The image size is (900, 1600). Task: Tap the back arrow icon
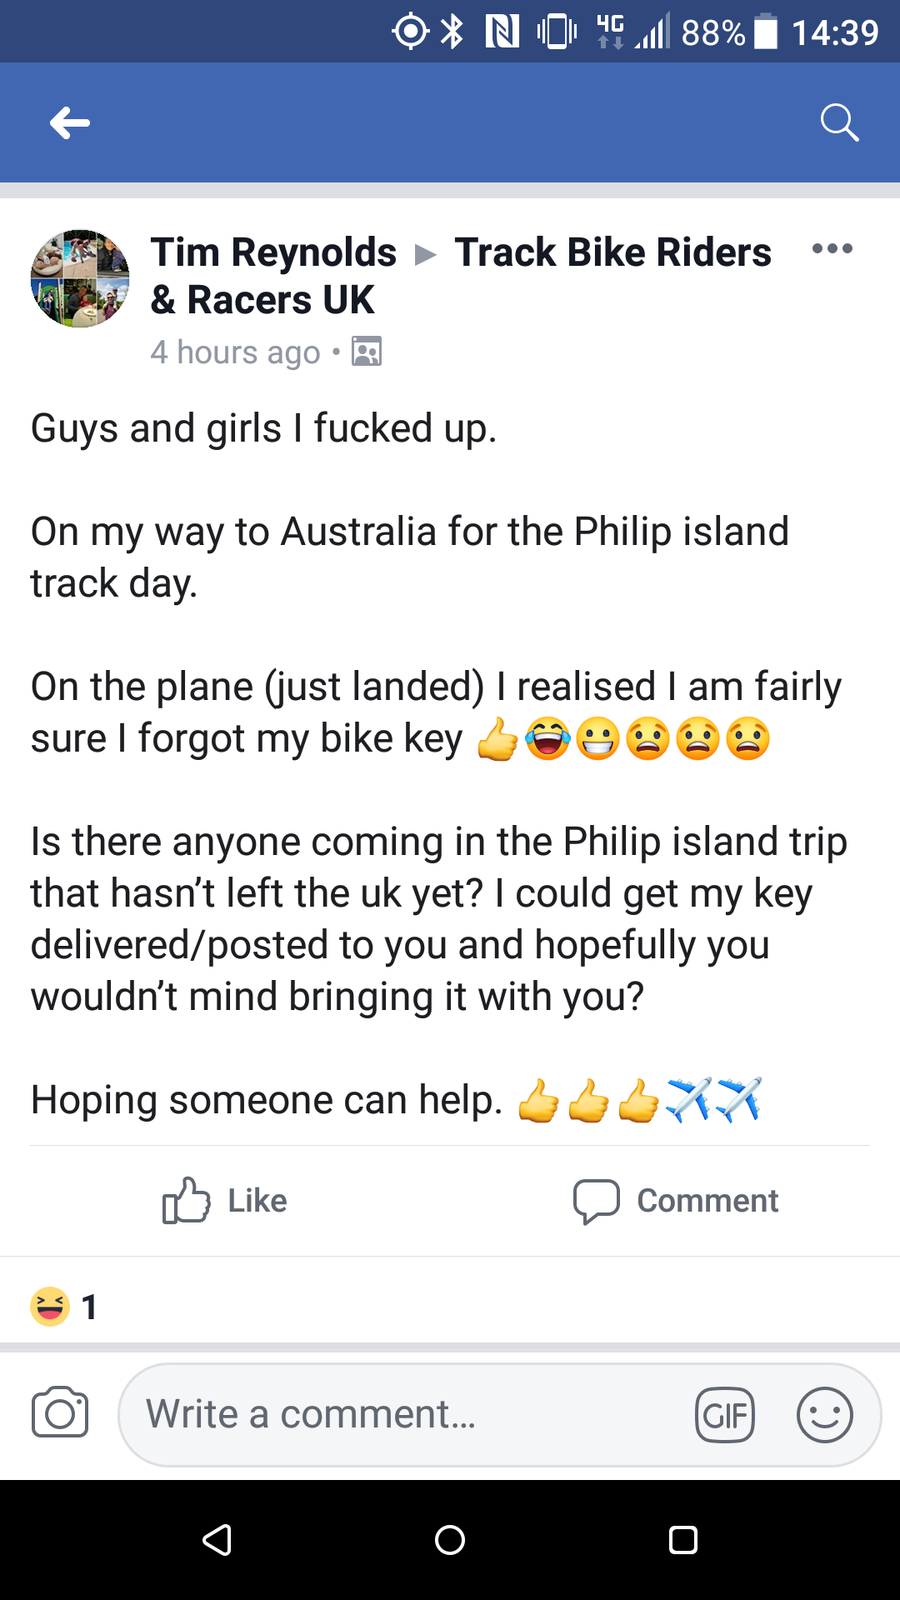(x=70, y=123)
